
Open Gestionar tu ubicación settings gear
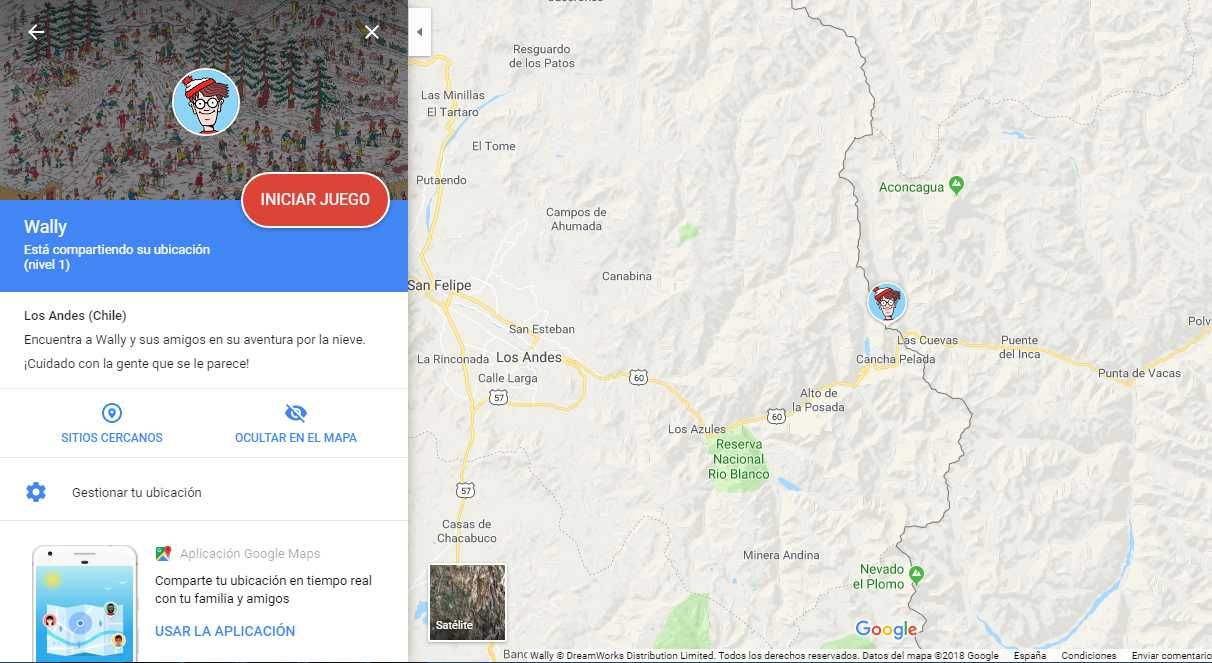pyautogui.click(x=36, y=492)
